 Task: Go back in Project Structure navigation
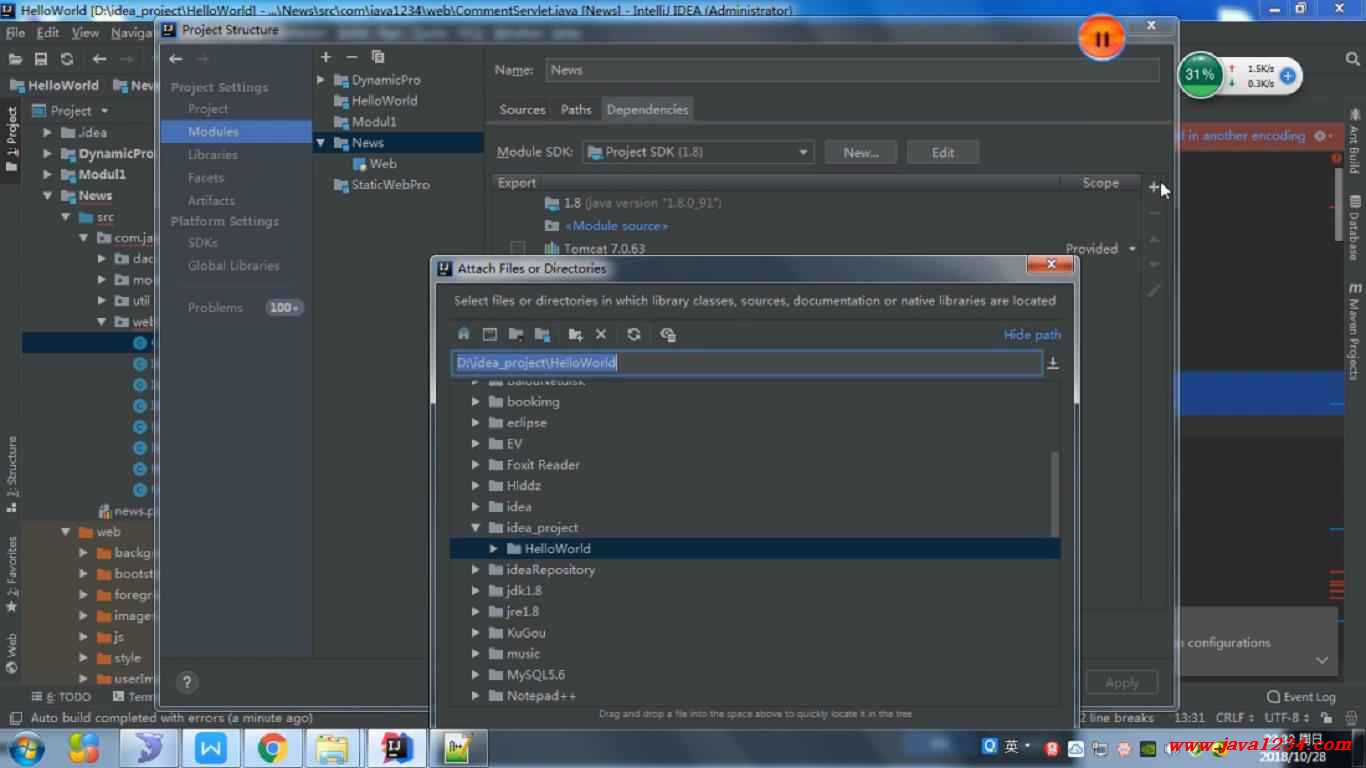(x=176, y=59)
